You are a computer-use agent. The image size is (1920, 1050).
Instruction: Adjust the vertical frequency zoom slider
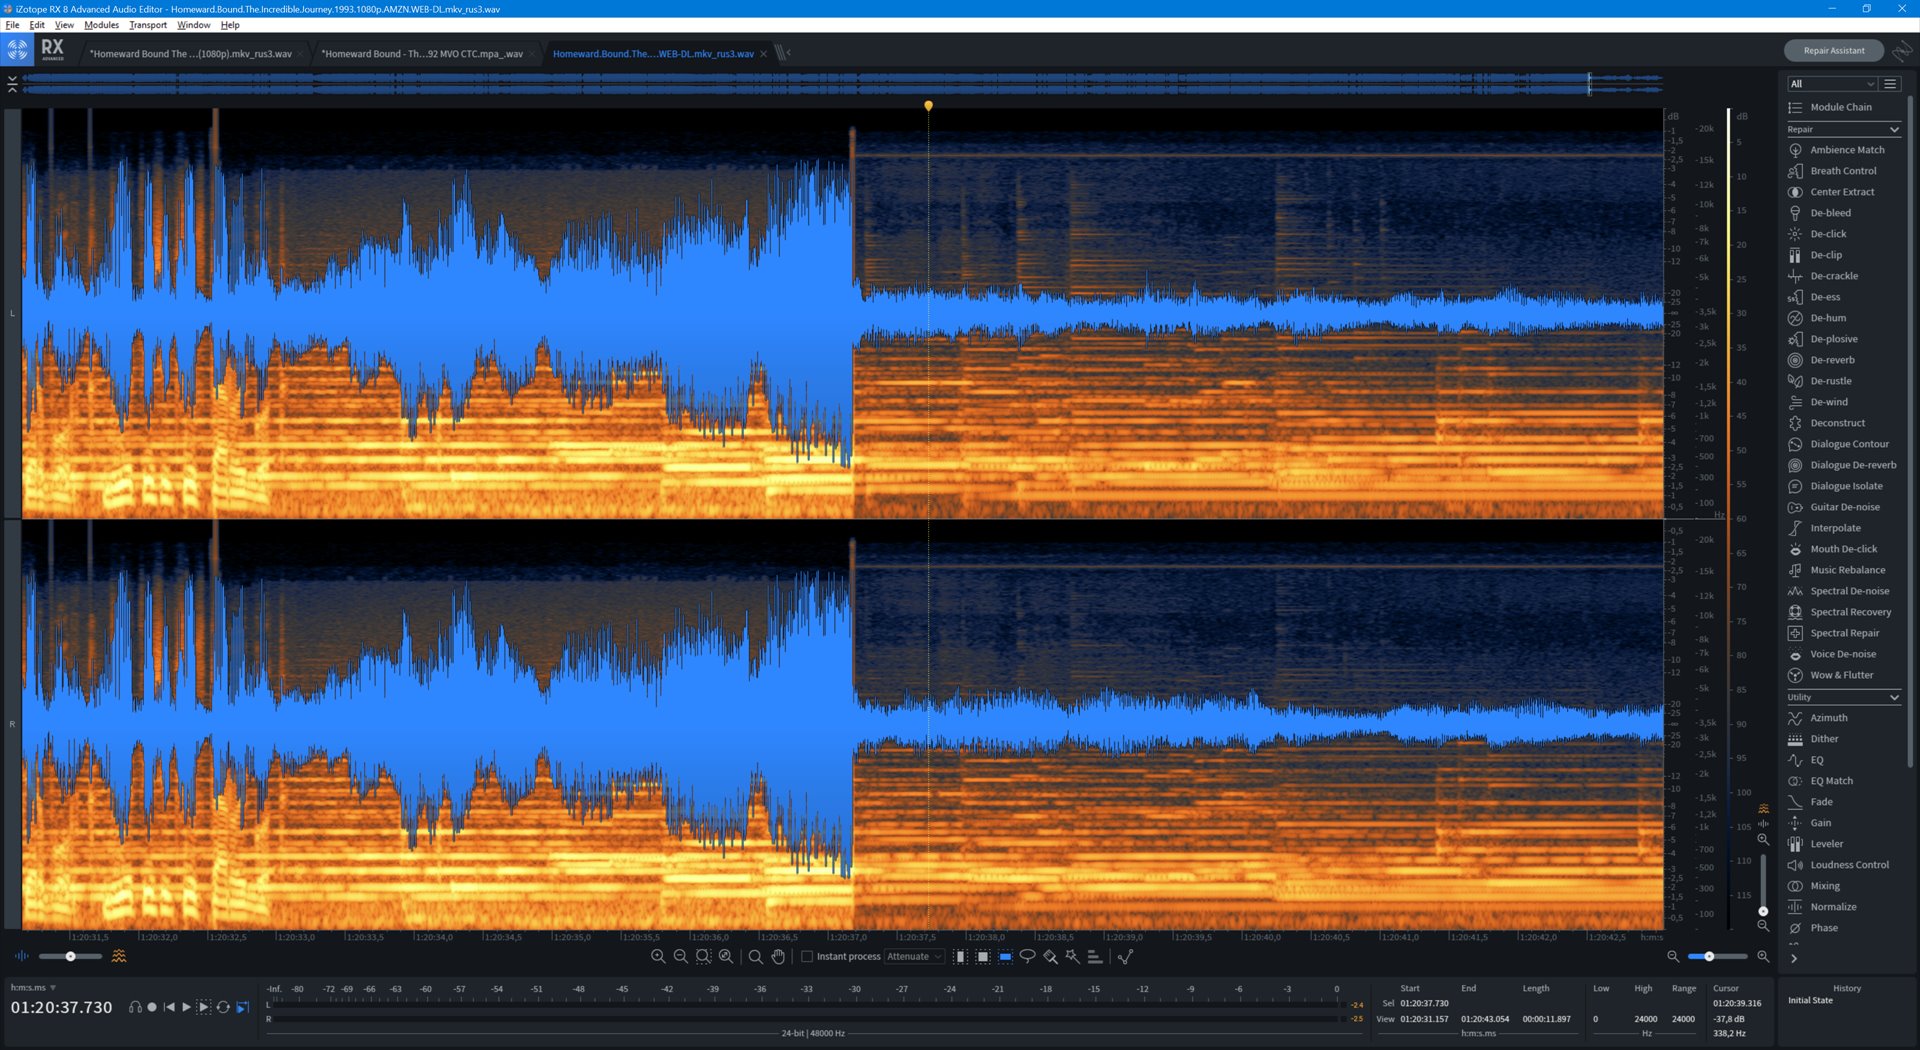click(1763, 884)
